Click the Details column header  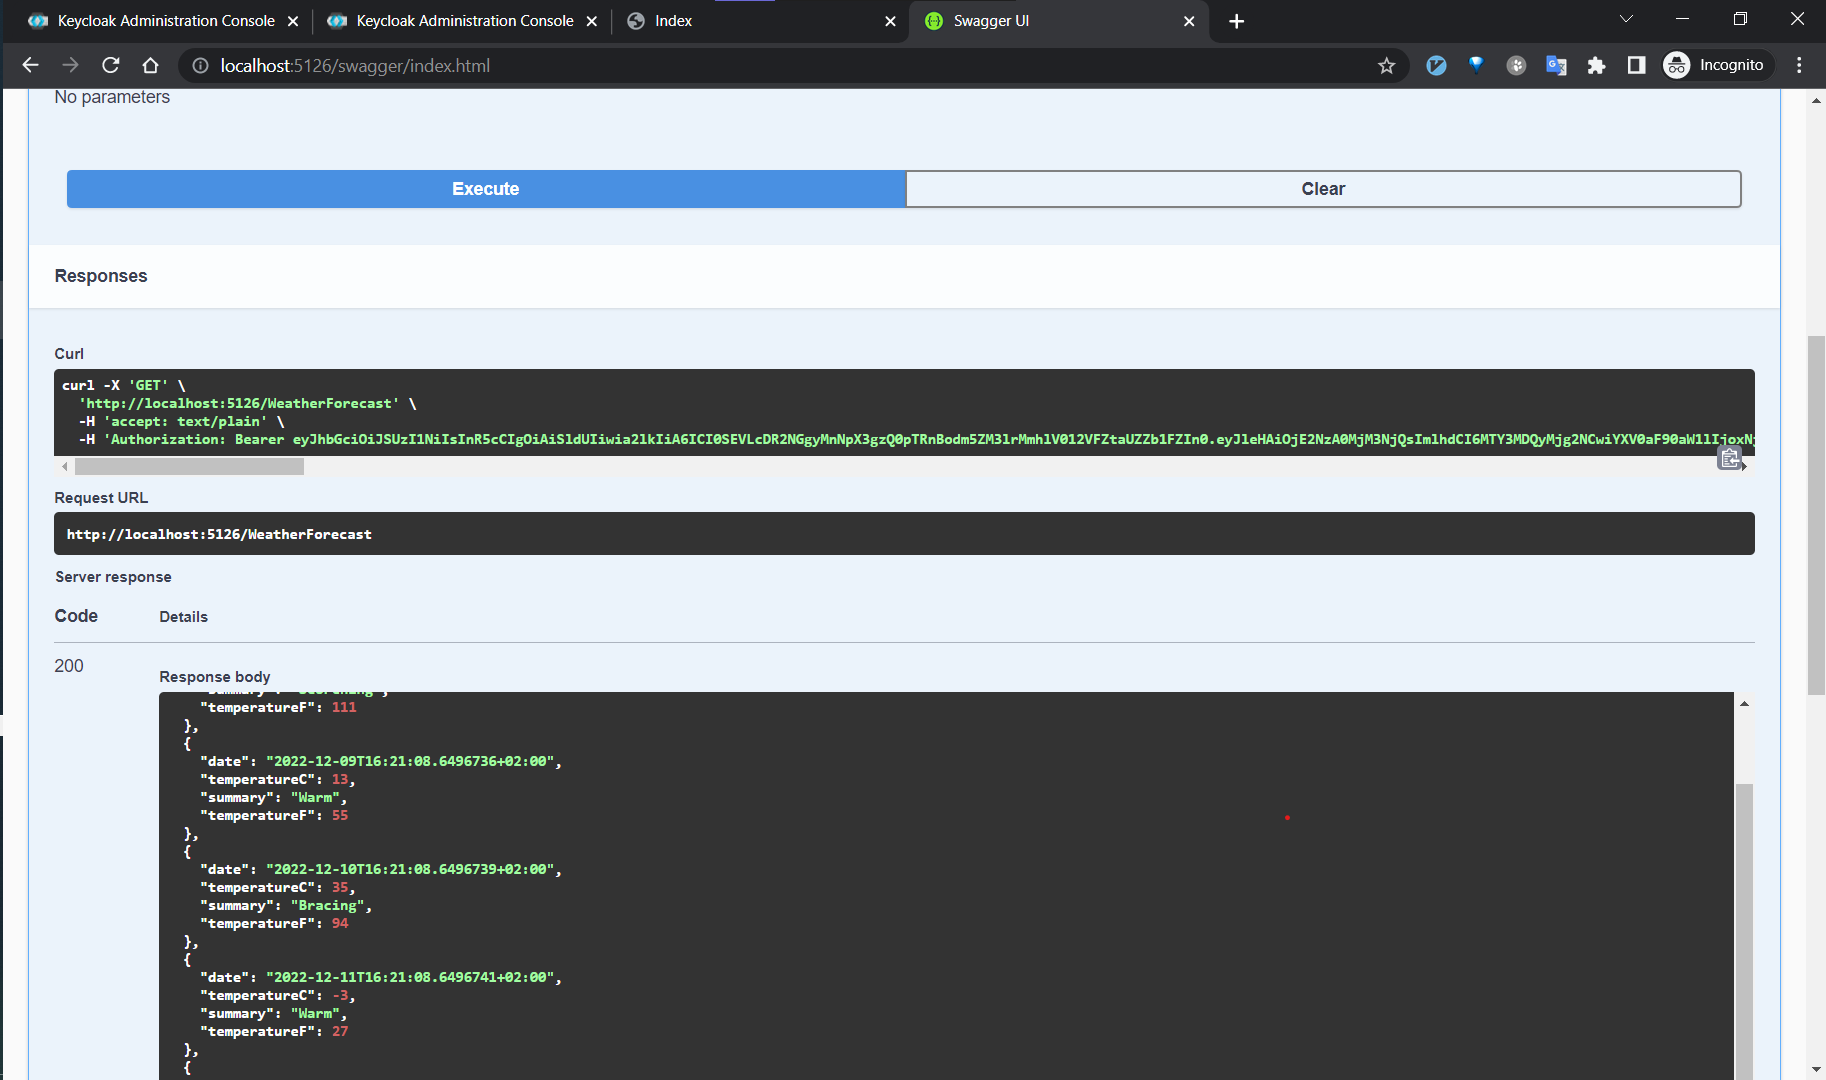pos(184,617)
